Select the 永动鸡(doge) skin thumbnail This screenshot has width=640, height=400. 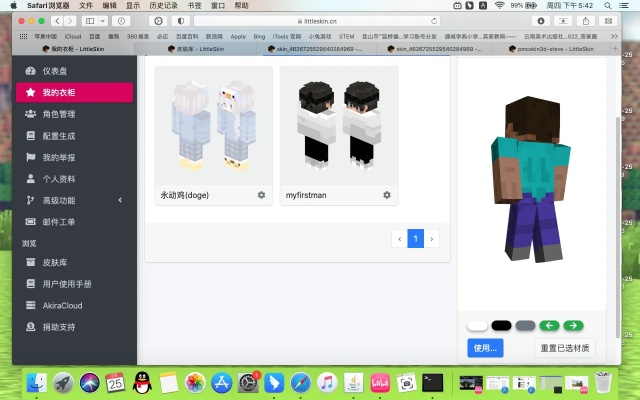tap(213, 126)
